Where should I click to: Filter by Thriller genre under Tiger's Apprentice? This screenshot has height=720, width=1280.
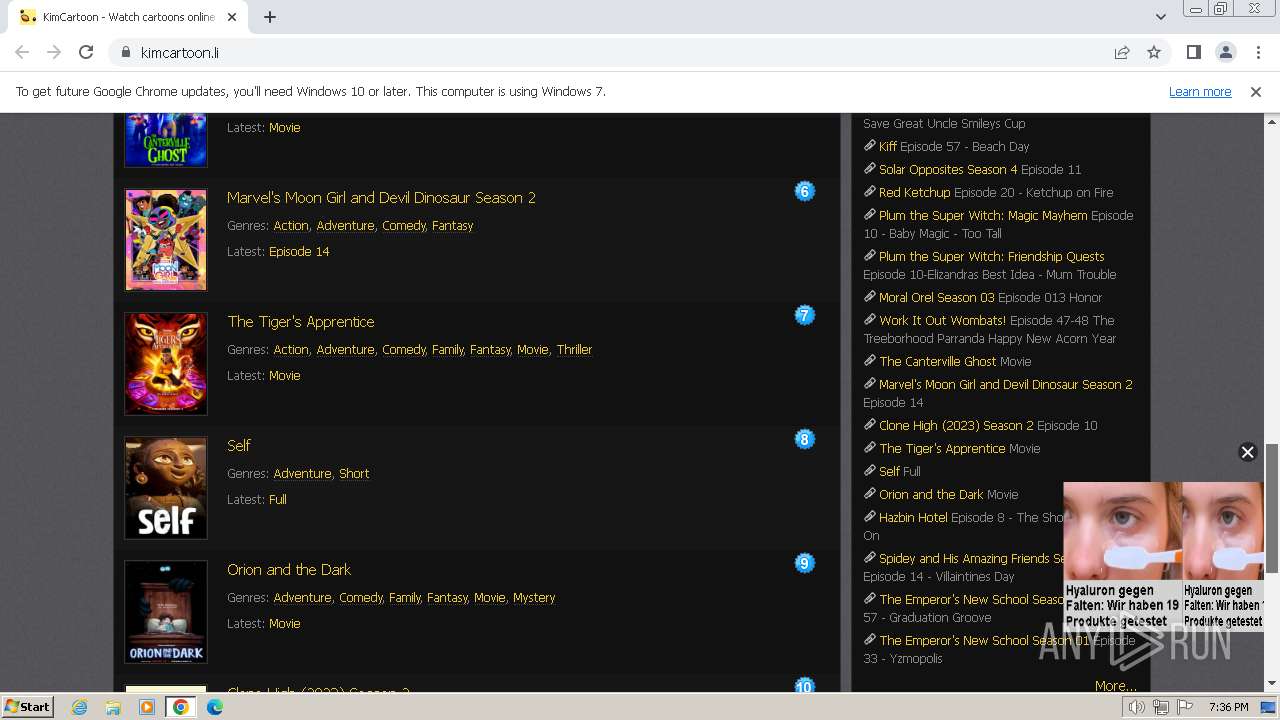pos(574,349)
